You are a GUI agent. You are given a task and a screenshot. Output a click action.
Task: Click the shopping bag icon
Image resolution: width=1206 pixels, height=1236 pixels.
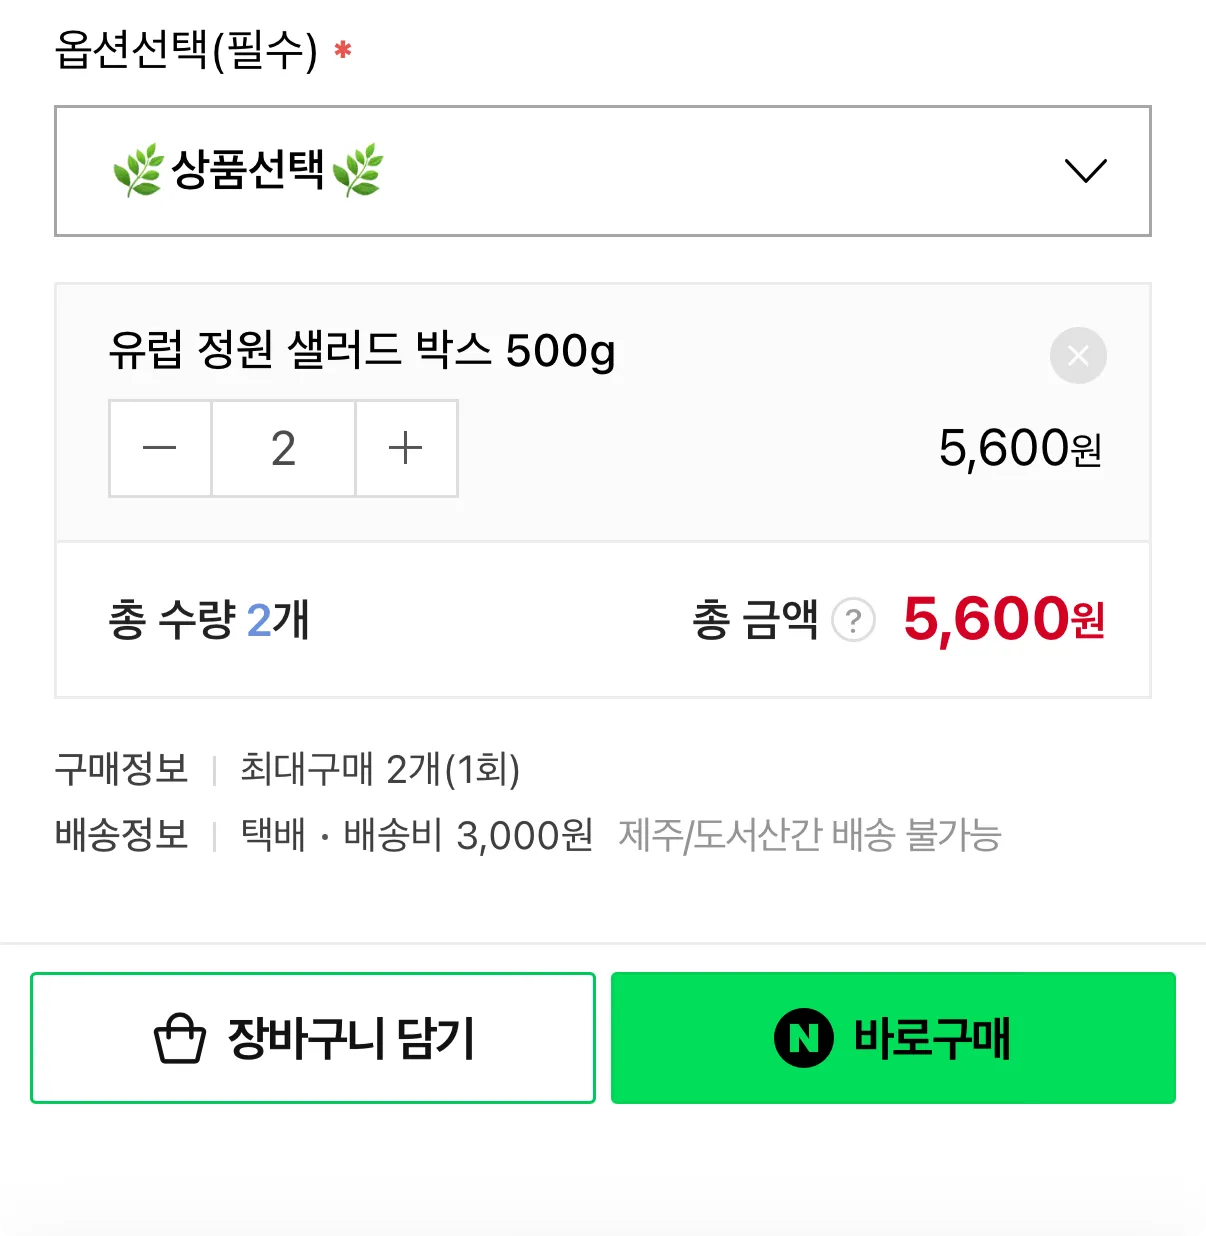click(x=180, y=1039)
